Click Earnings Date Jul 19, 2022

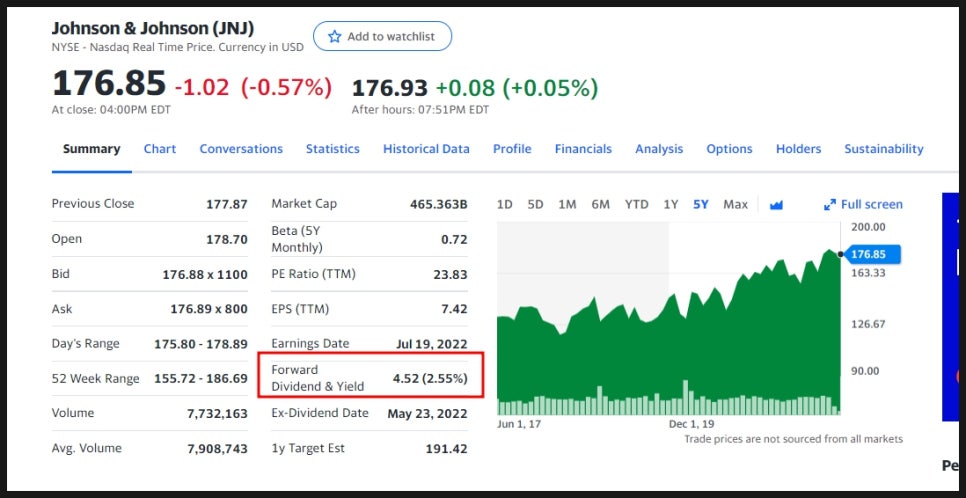tap(432, 344)
